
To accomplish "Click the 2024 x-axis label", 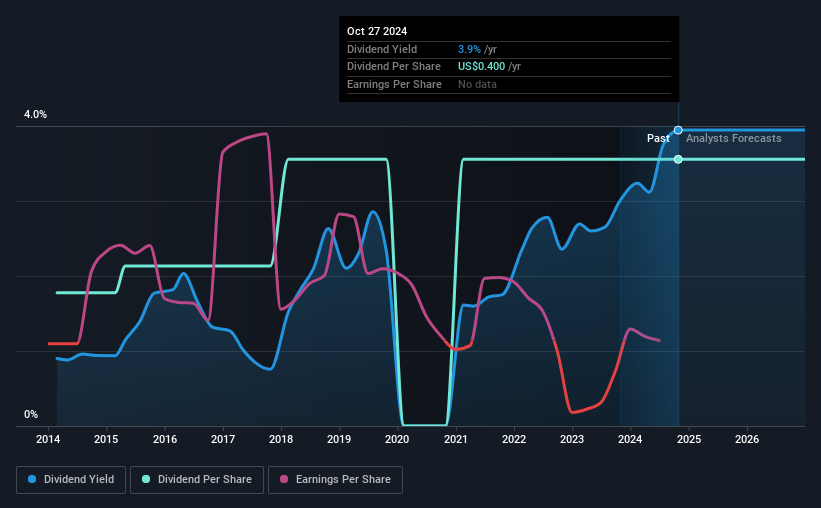I will 630,439.
